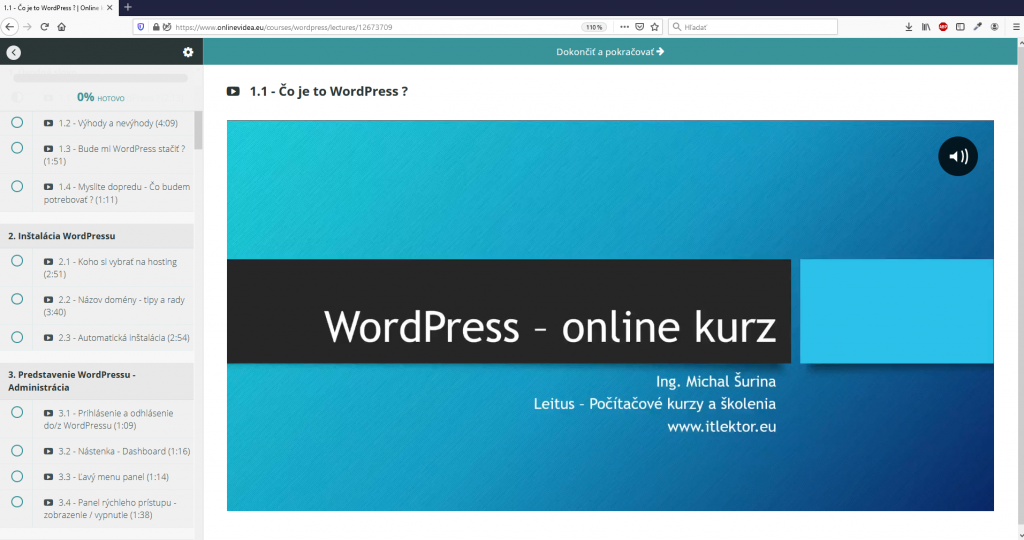Click the tracking protection shield icon
This screenshot has width=1024, height=540.
coord(140,27)
